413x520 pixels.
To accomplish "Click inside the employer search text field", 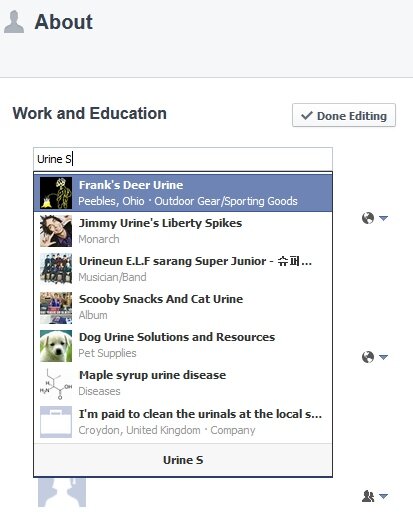I will click(x=183, y=159).
